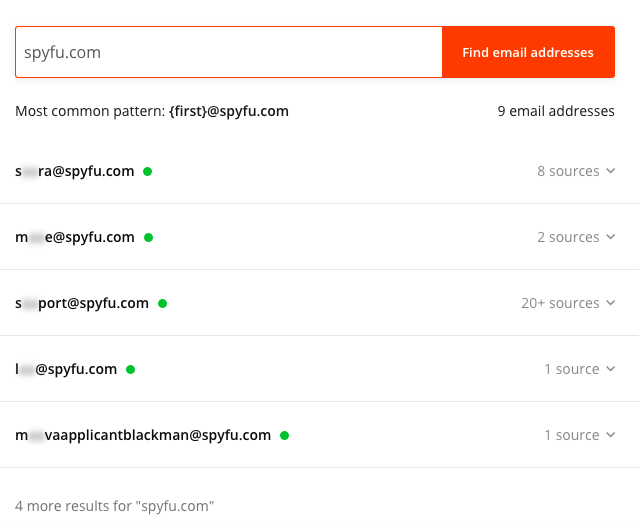Select the l…@spyfu.com email address
The width and height of the screenshot is (639, 526).
pyautogui.click(x=66, y=369)
